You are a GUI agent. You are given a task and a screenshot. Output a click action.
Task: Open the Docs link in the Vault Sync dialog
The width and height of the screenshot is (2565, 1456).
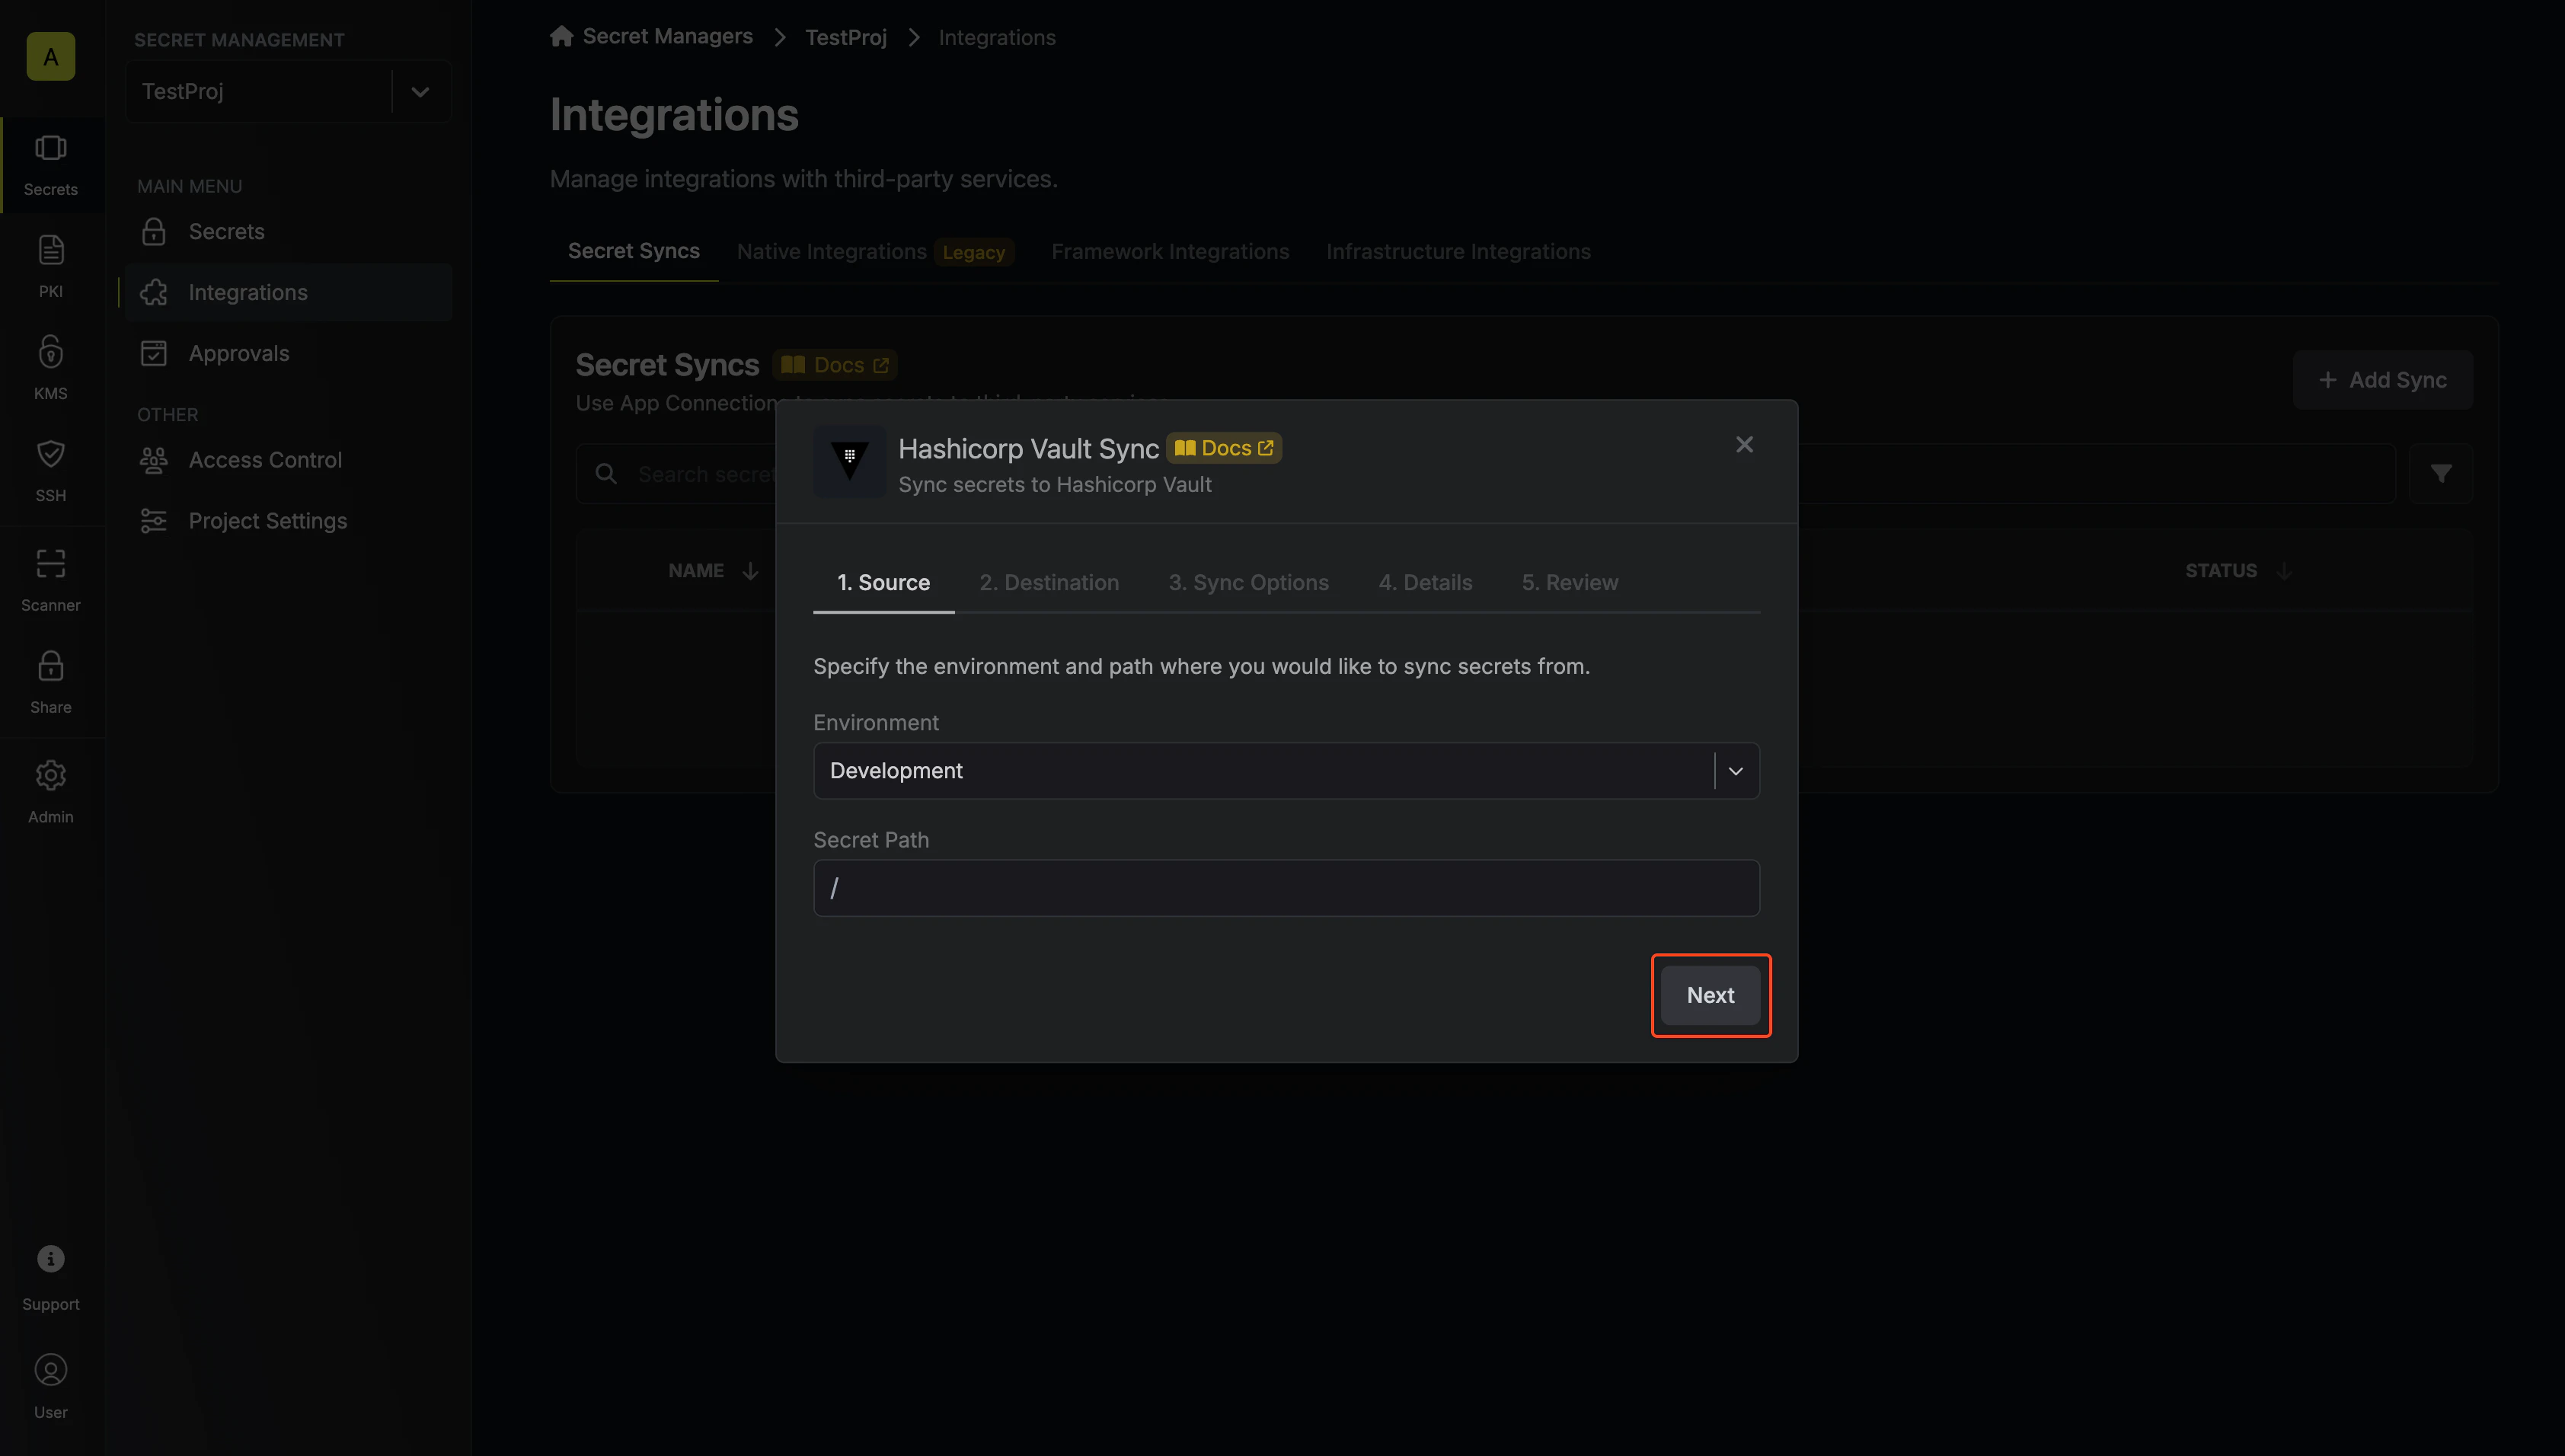pyautogui.click(x=1224, y=448)
